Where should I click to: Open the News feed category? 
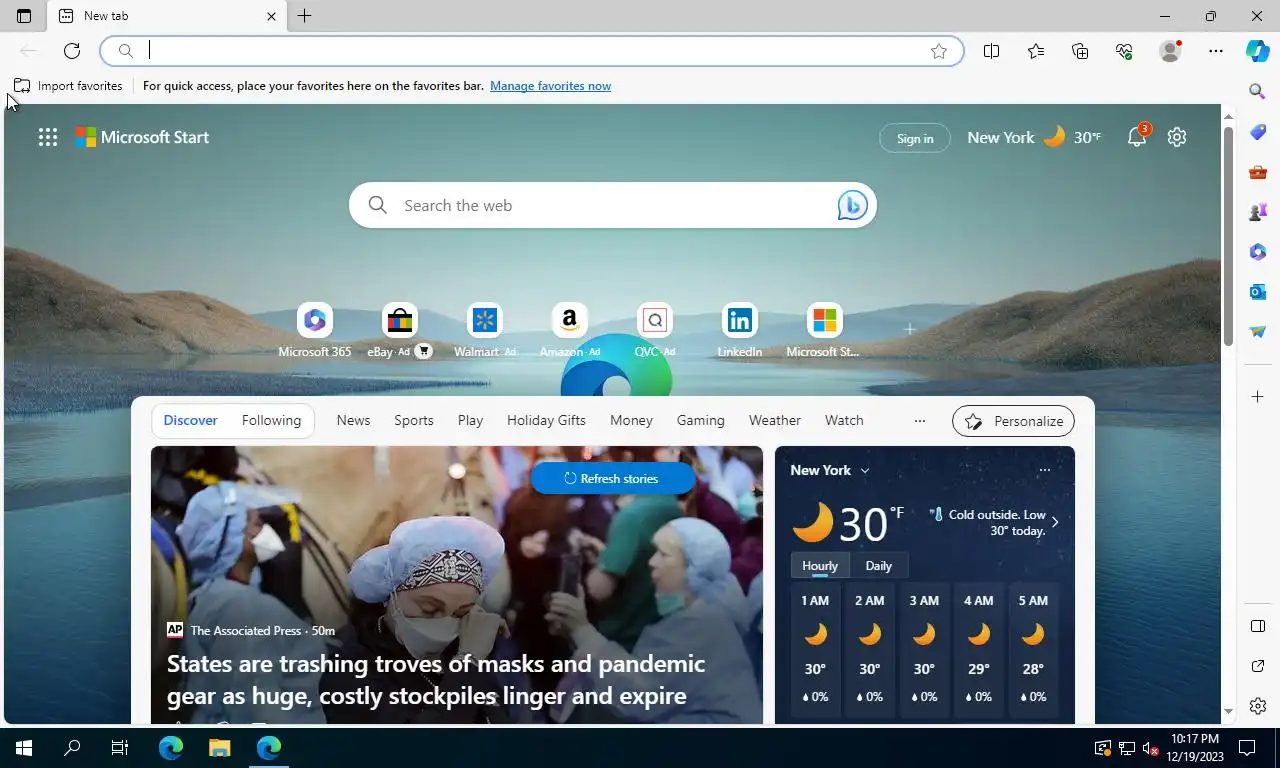coord(353,421)
